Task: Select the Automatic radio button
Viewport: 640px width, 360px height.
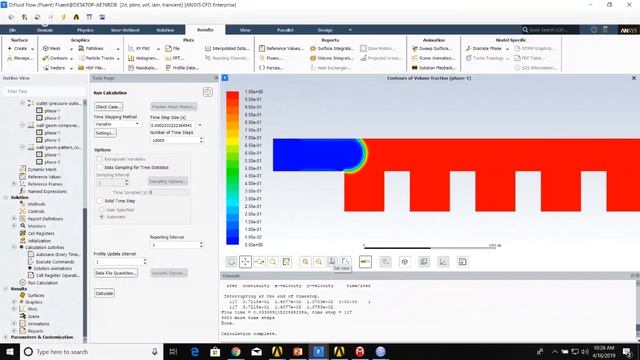Action: tap(102, 217)
